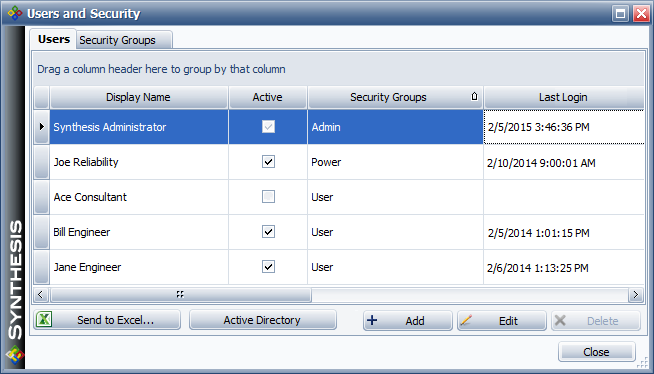Image resolution: width=654 pixels, height=374 pixels.
Task: Click the Synthesis logo in title bar
Action: click(x=15, y=13)
